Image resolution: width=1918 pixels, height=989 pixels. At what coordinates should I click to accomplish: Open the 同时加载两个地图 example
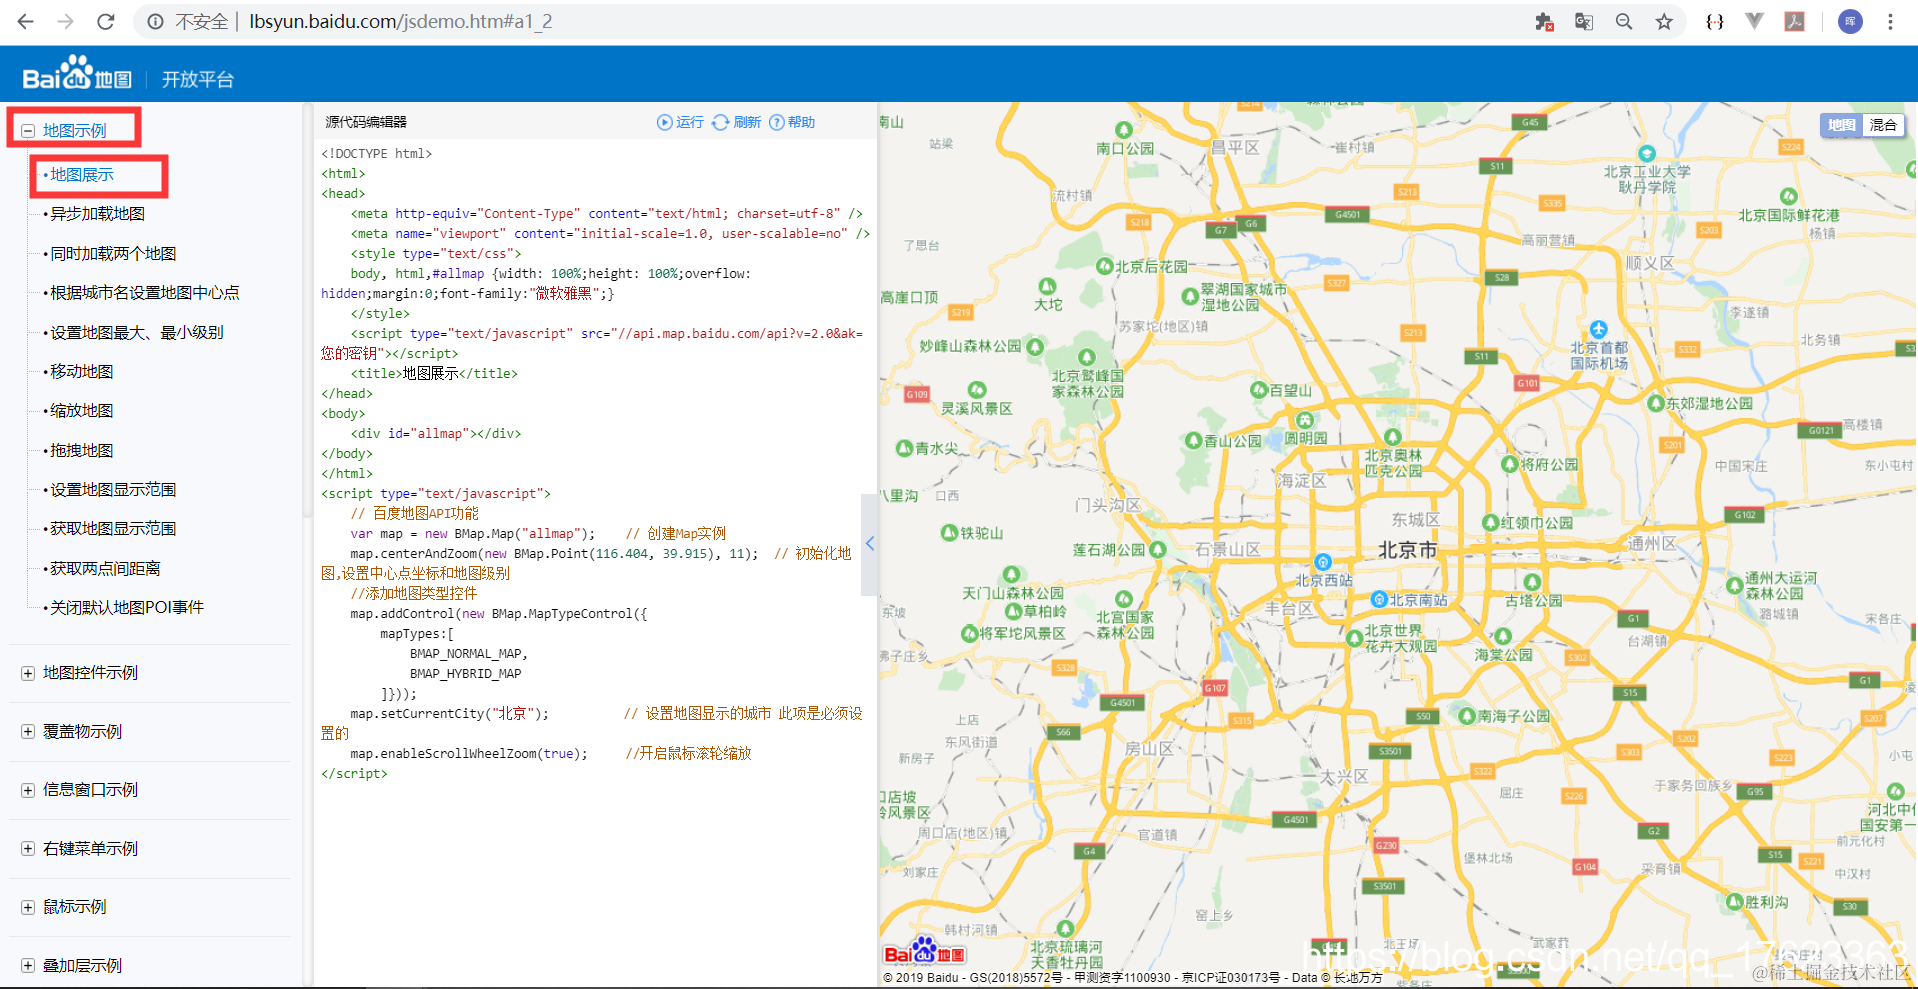click(x=113, y=254)
